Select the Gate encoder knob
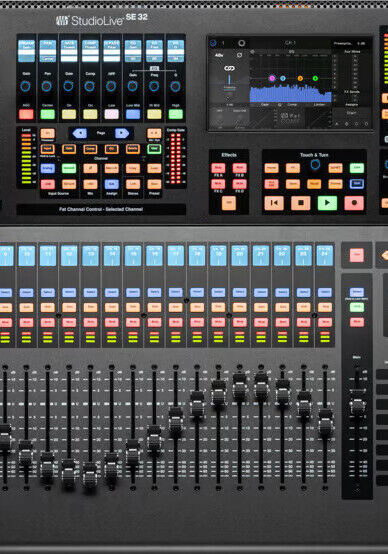388x554 pixels. click(68, 86)
